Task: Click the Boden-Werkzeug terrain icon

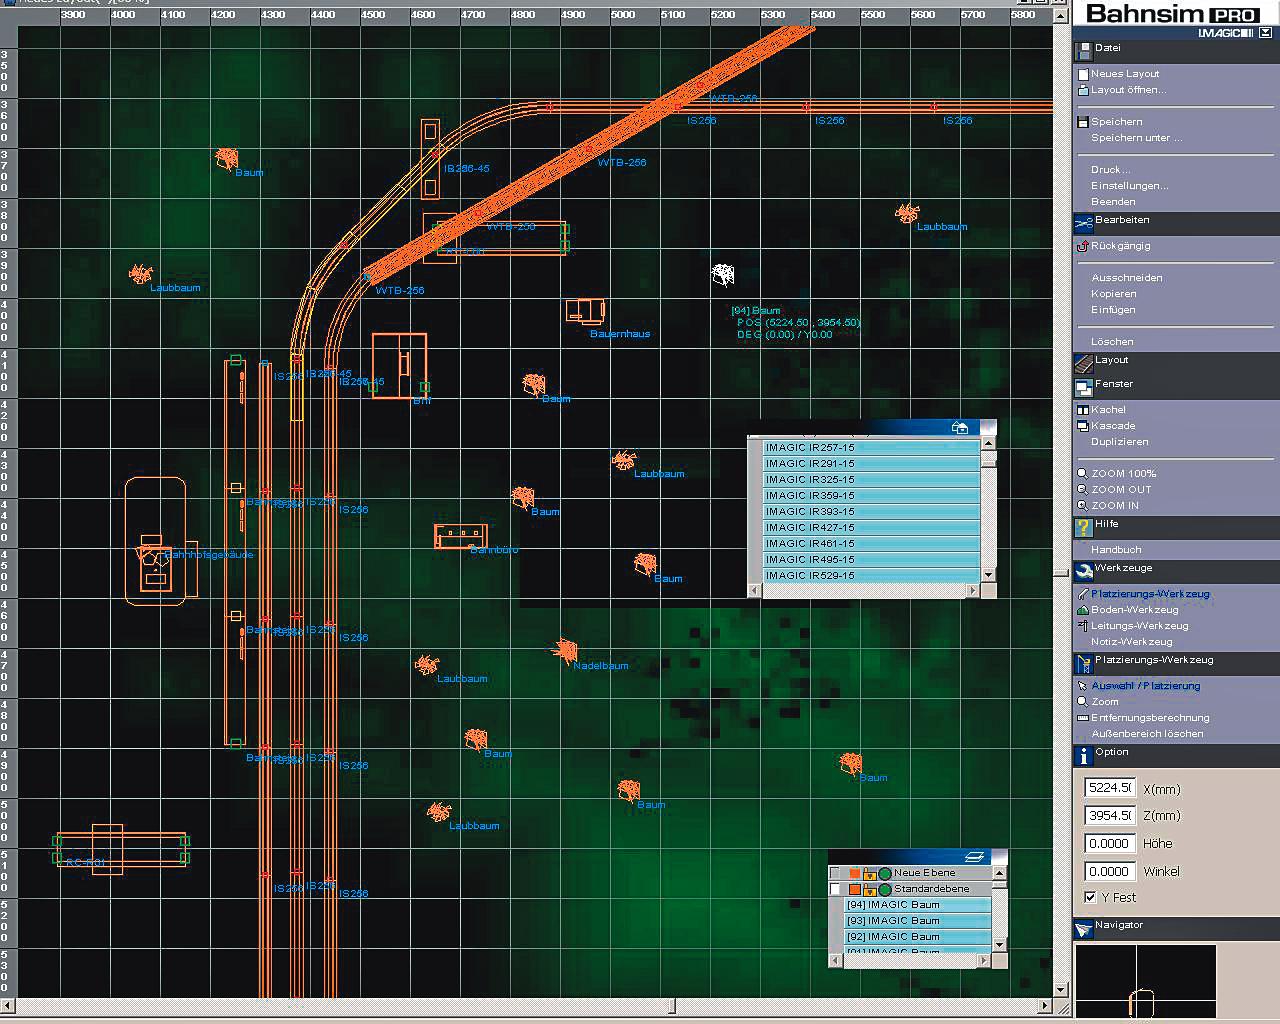Action: click(x=1083, y=610)
